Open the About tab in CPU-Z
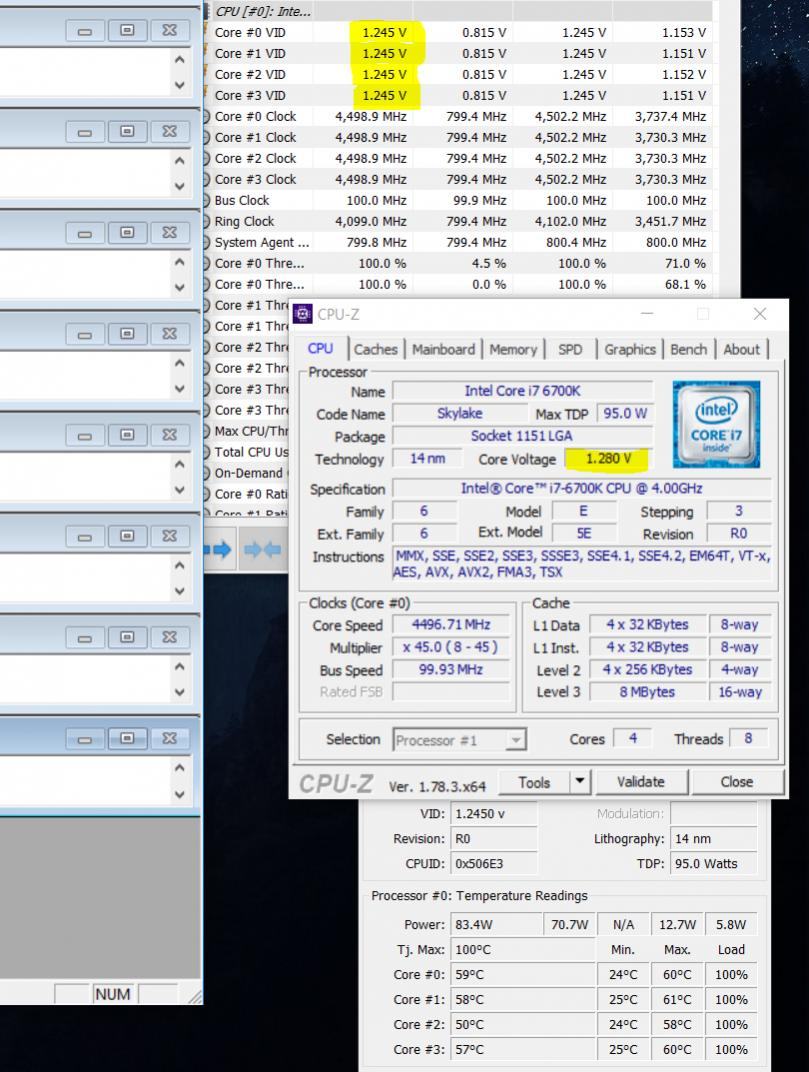This screenshot has height=1072, width=809. pos(741,349)
